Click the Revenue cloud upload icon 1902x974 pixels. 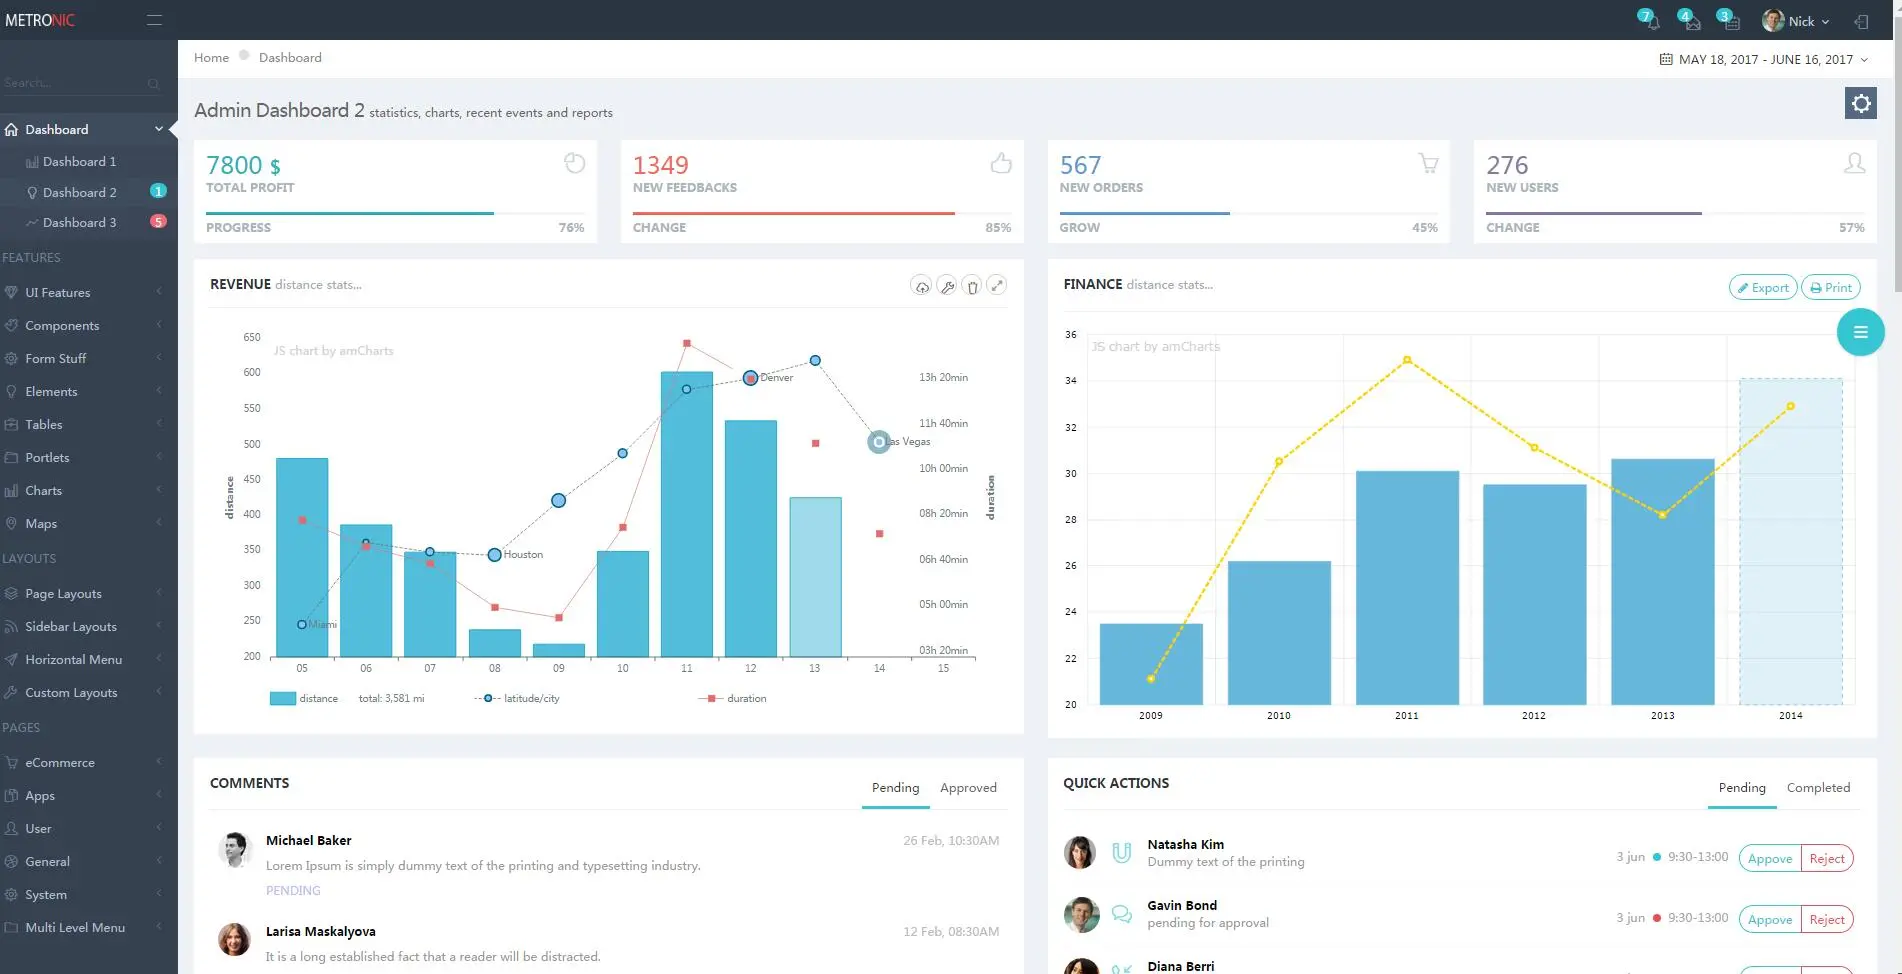[x=921, y=286]
